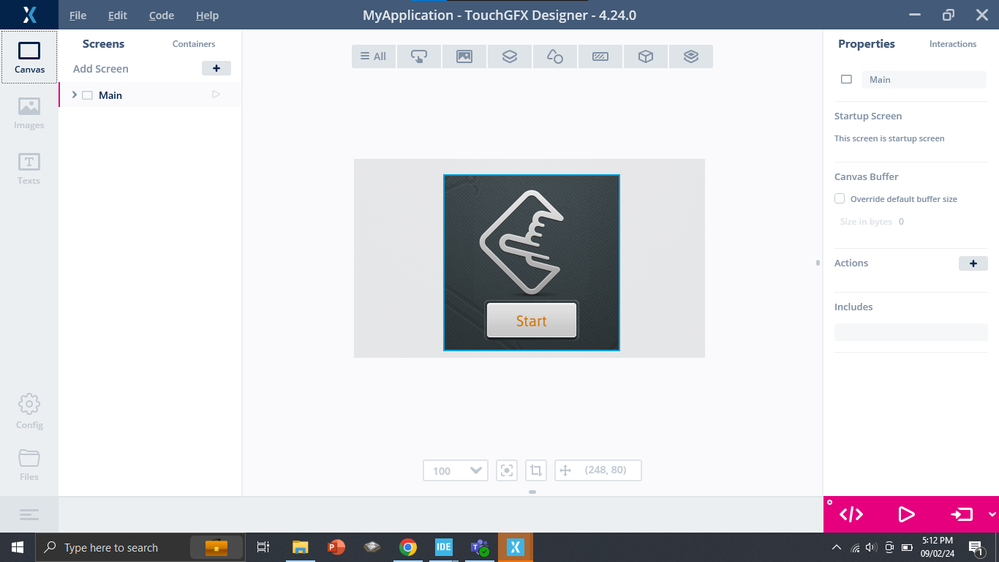Open the Custom containers widget category
The image size is (999, 562).
[691, 56]
